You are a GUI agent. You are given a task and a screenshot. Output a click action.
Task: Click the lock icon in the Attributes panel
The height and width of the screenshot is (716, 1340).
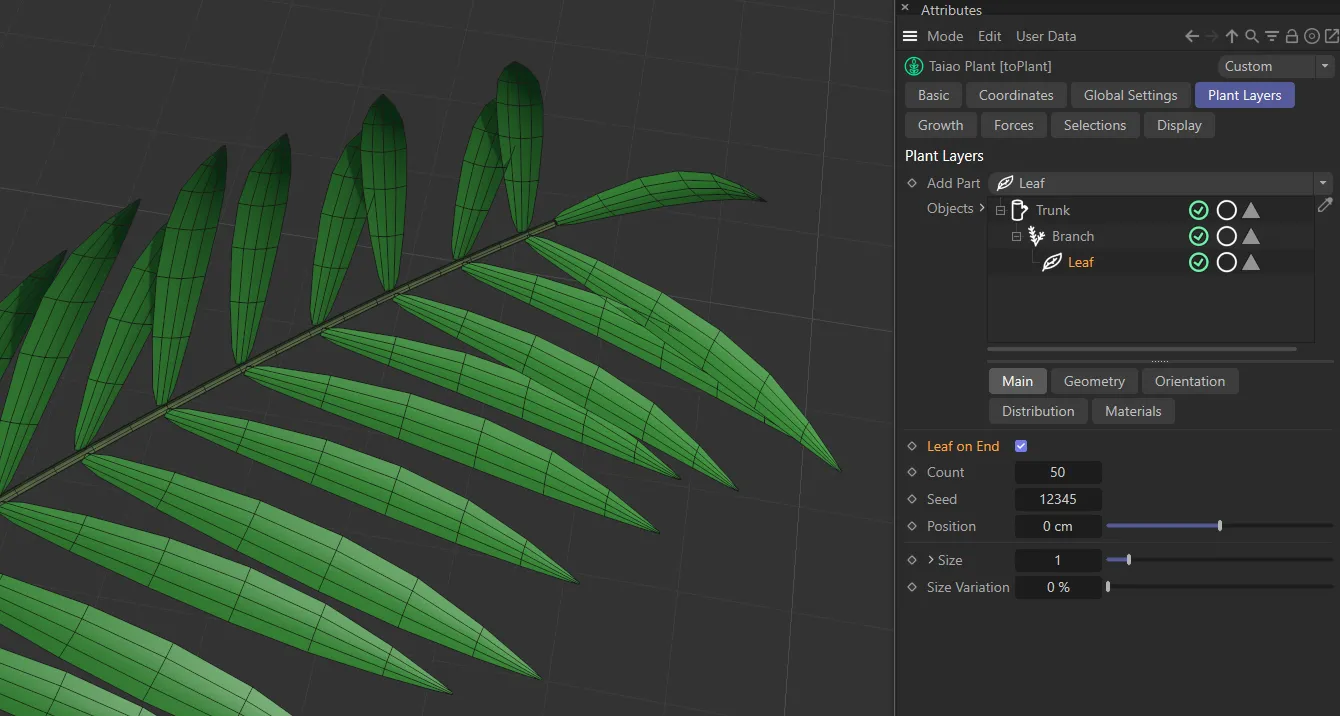[1292, 36]
